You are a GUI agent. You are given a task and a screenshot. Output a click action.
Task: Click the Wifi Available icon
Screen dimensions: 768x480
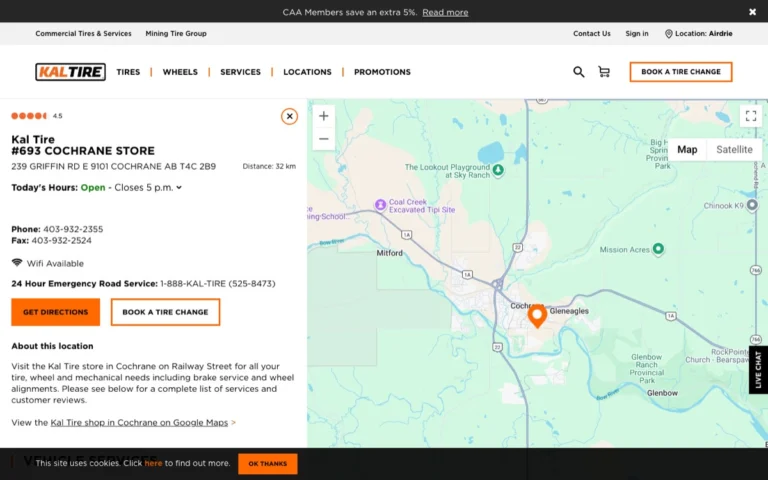pos(17,263)
